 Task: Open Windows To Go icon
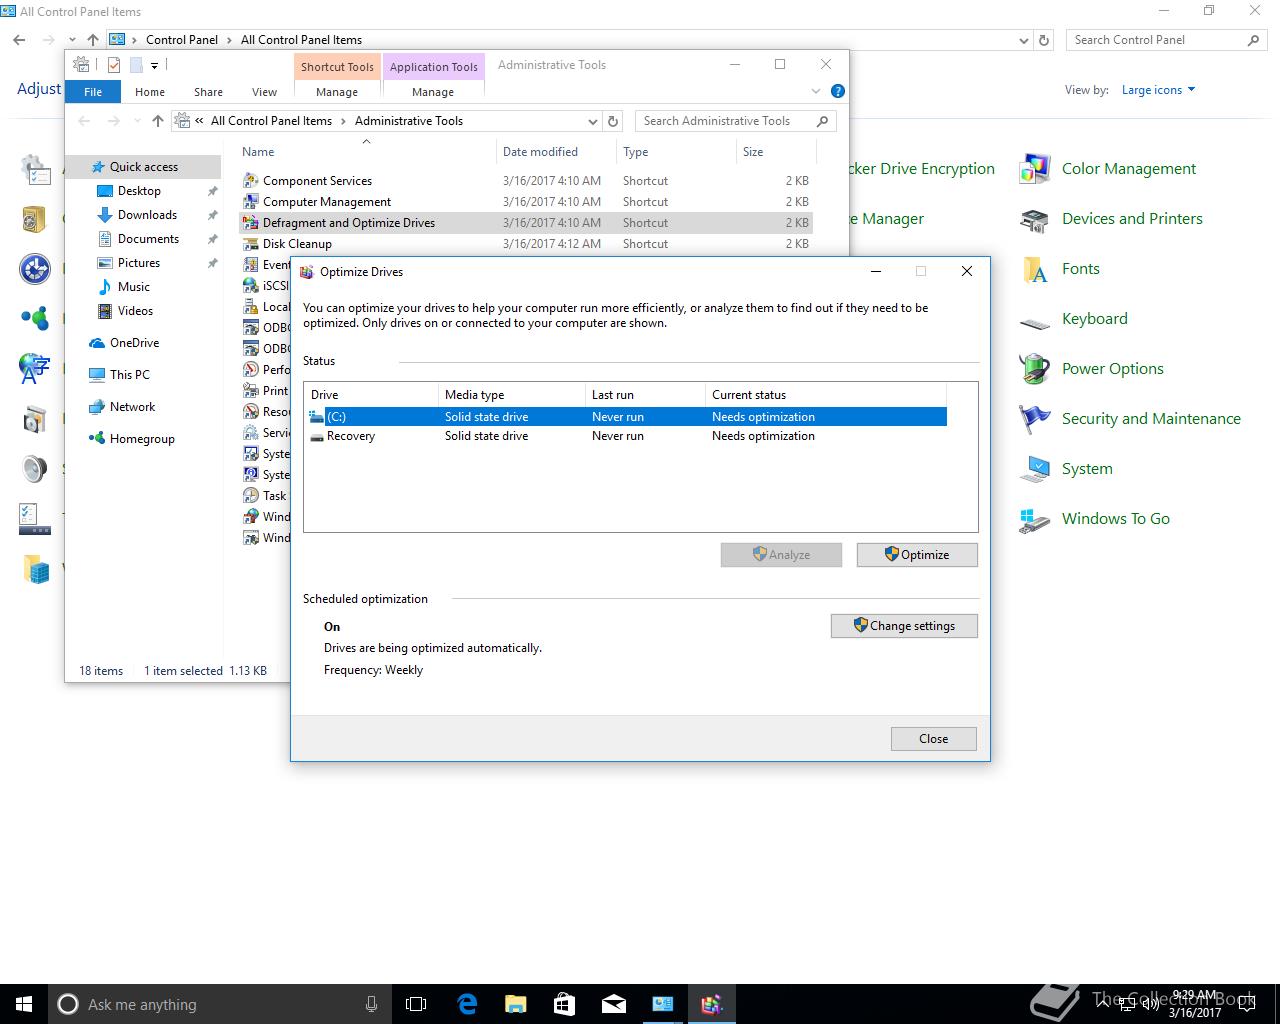pyautogui.click(x=1035, y=519)
